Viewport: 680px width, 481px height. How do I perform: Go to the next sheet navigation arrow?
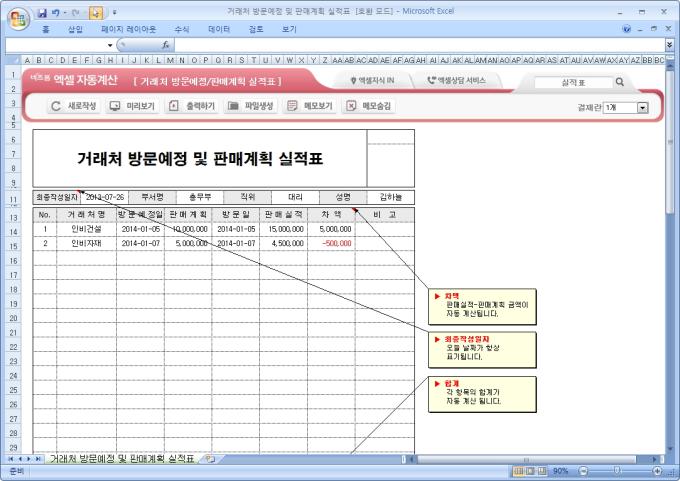click(29, 459)
